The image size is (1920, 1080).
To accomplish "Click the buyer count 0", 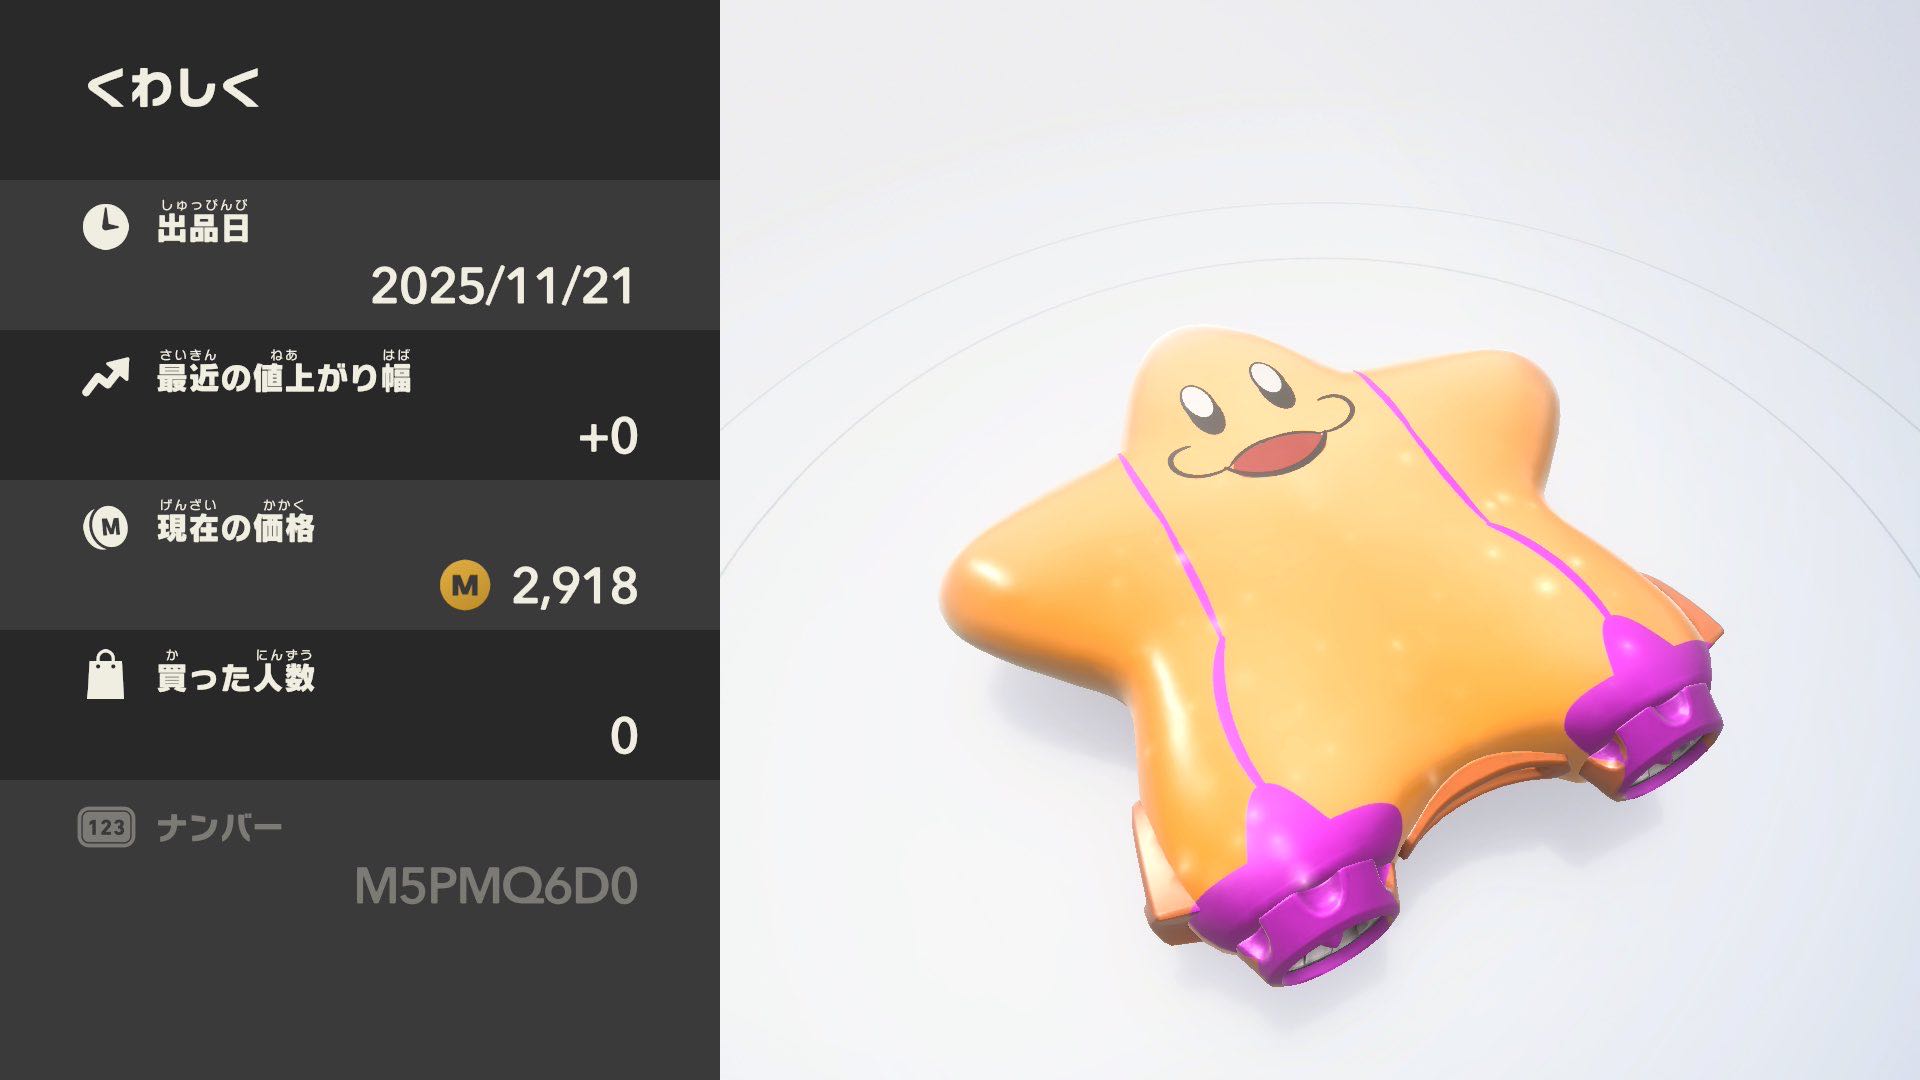I will tap(624, 736).
